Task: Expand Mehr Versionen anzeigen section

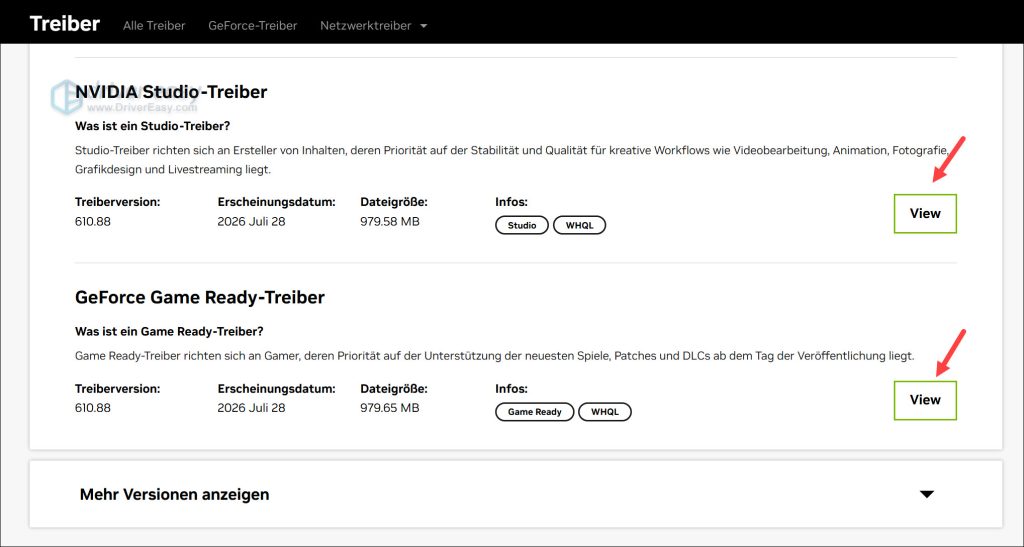Action: (x=516, y=494)
